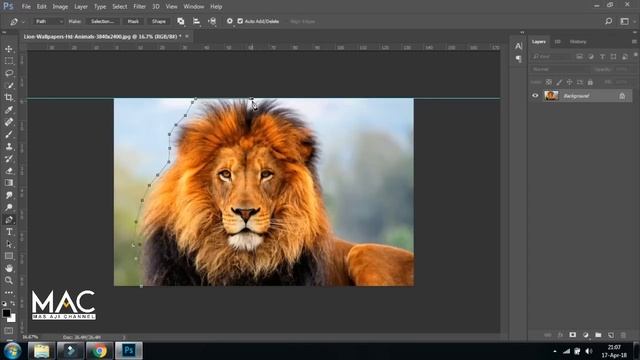Toggle lock all padlock in Layers panel
Viewport: 640px width, 360px height.
click(x=590, y=82)
